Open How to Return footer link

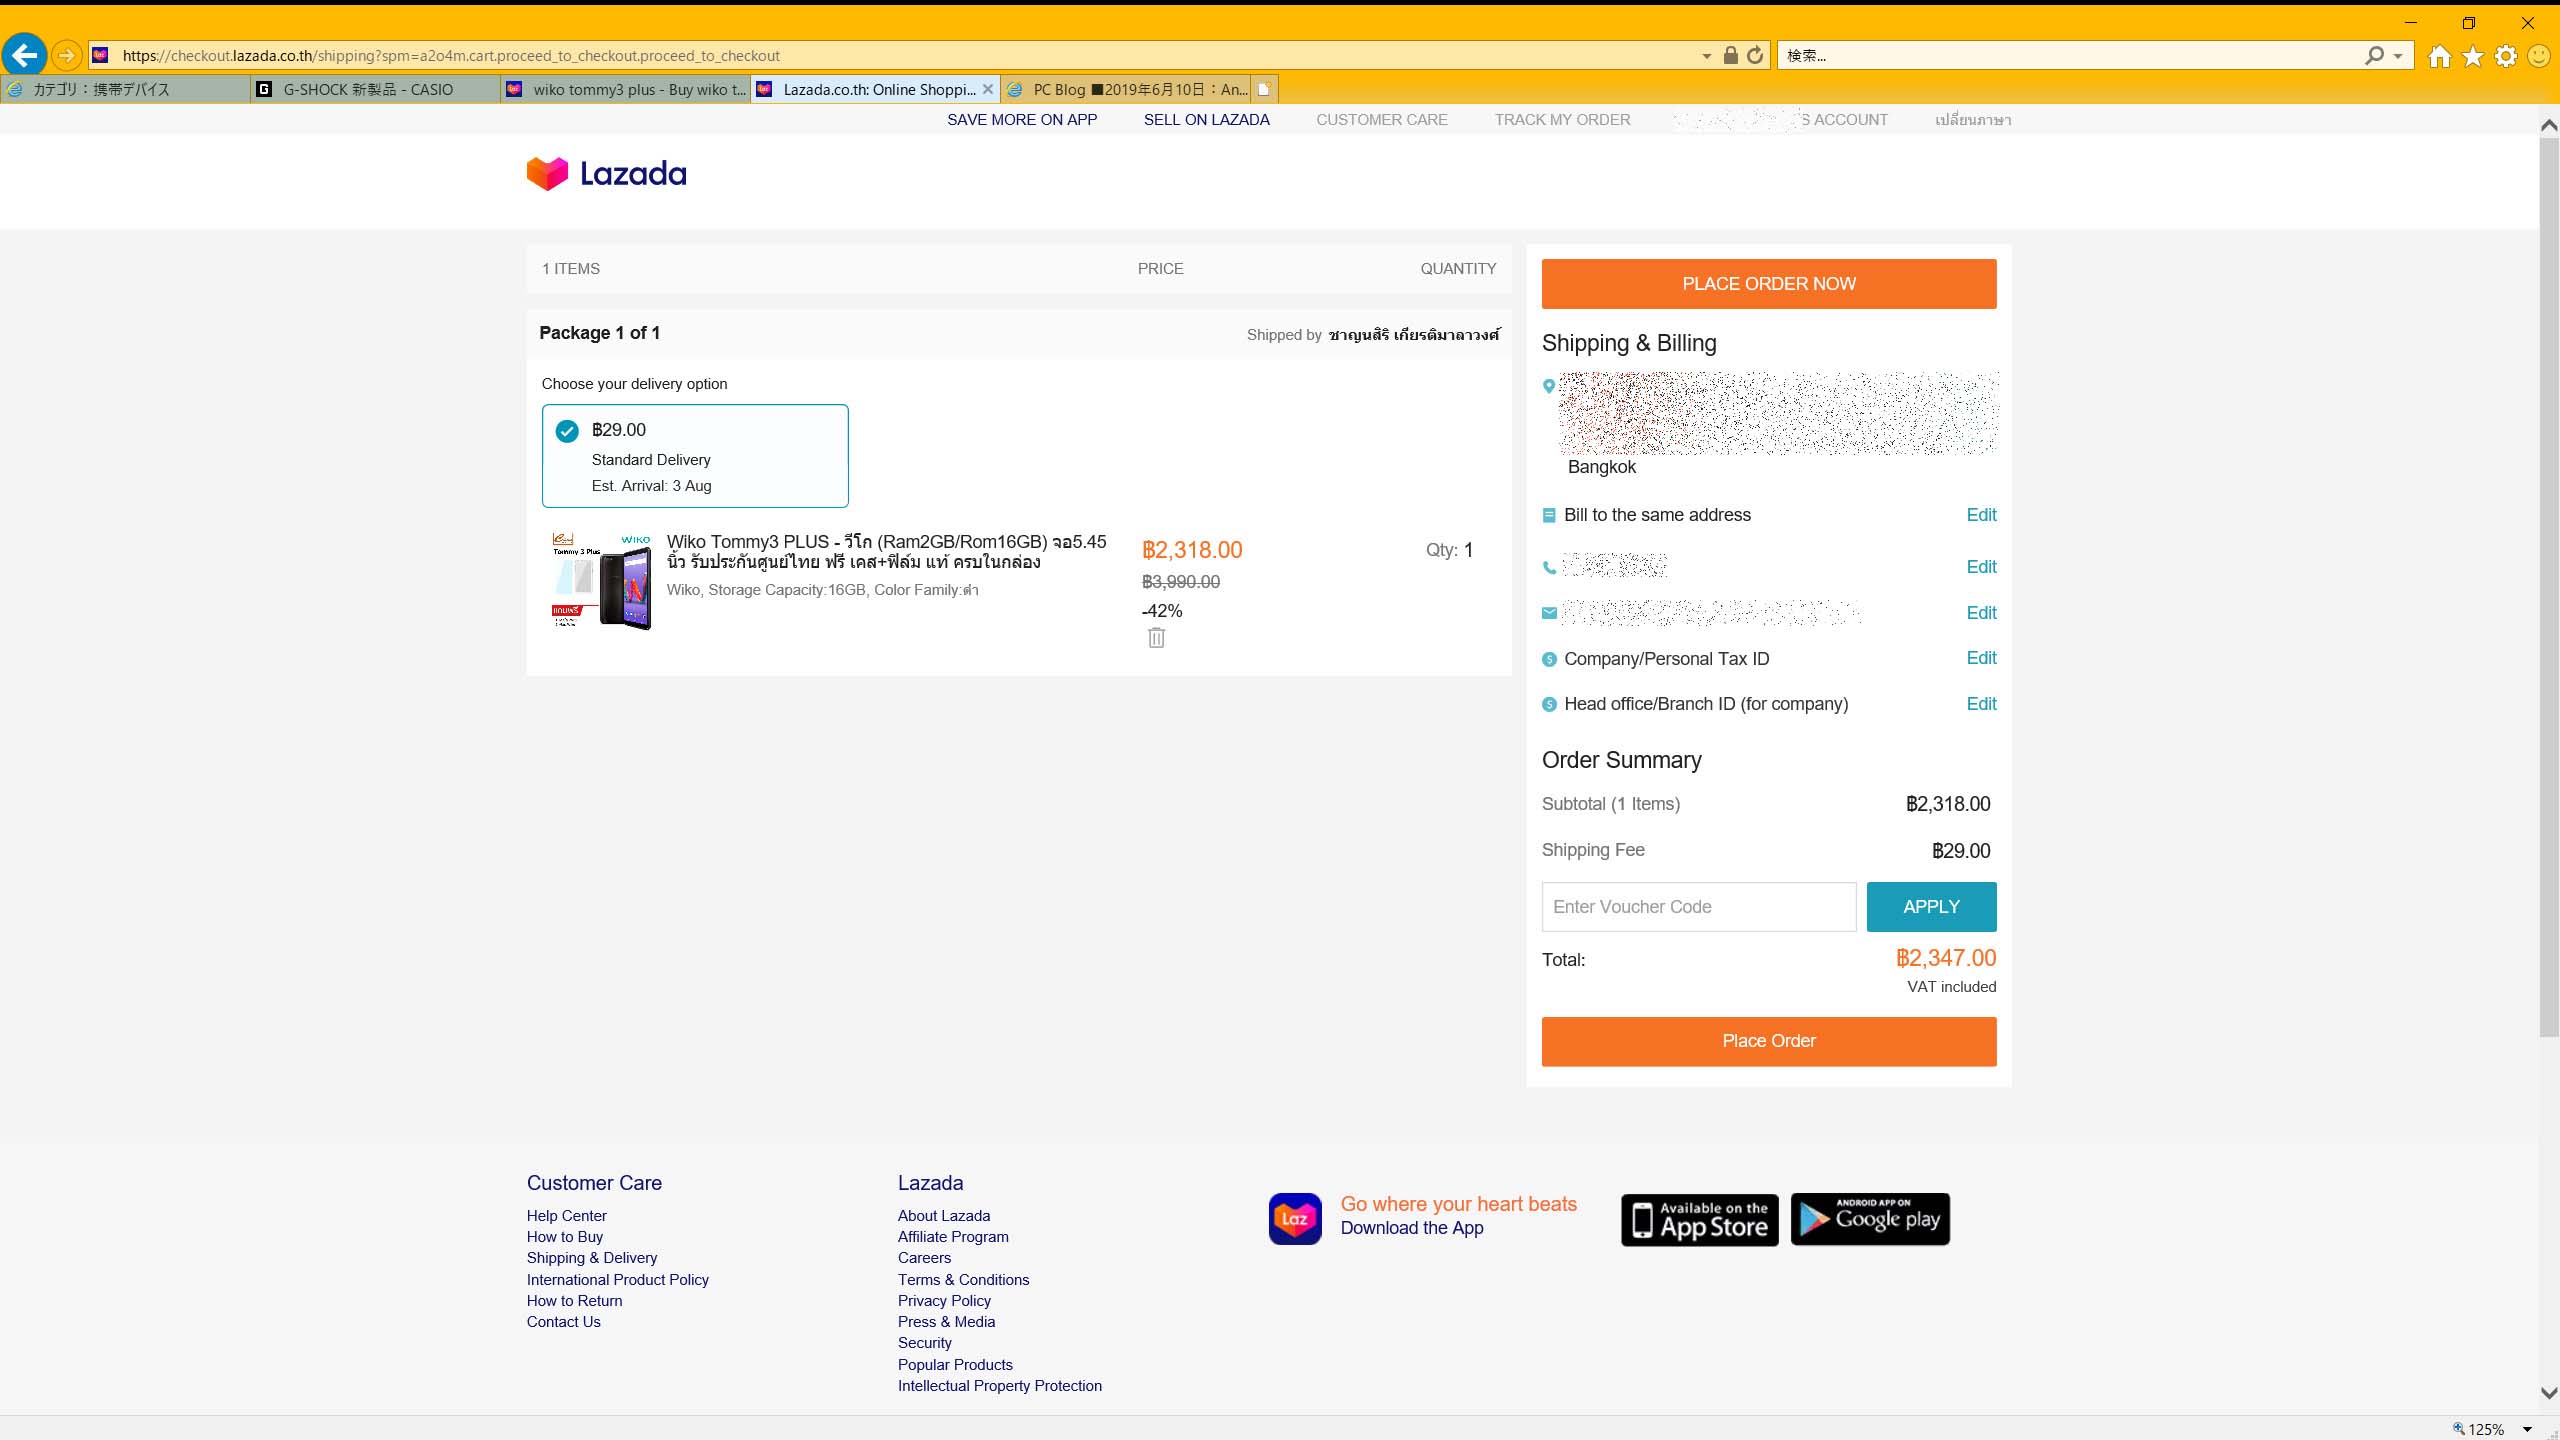tap(574, 1301)
